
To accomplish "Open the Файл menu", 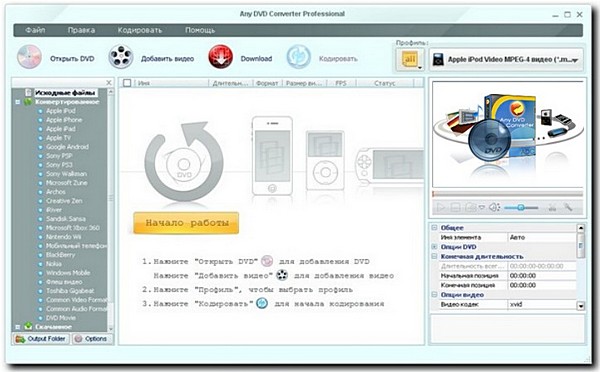I will [x=35, y=30].
